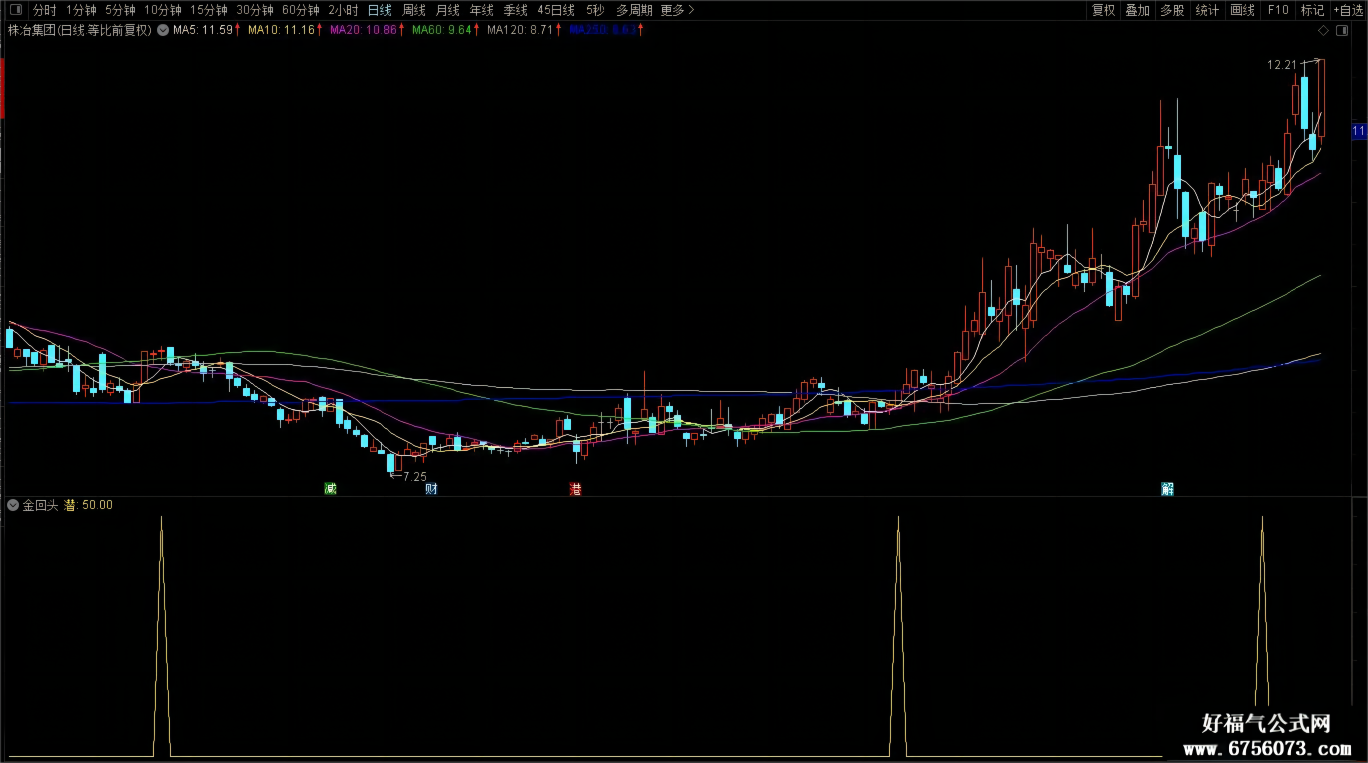
Task: Expand the 更多 periods menu
Action: coord(677,10)
